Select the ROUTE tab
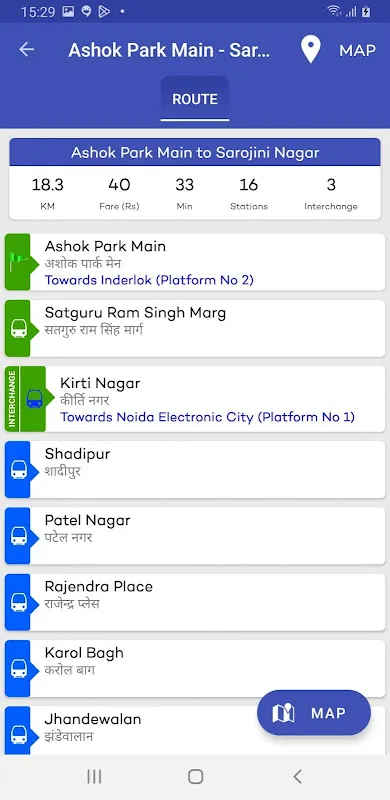This screenshot has width=390, height=800. (x=195, y=99)
